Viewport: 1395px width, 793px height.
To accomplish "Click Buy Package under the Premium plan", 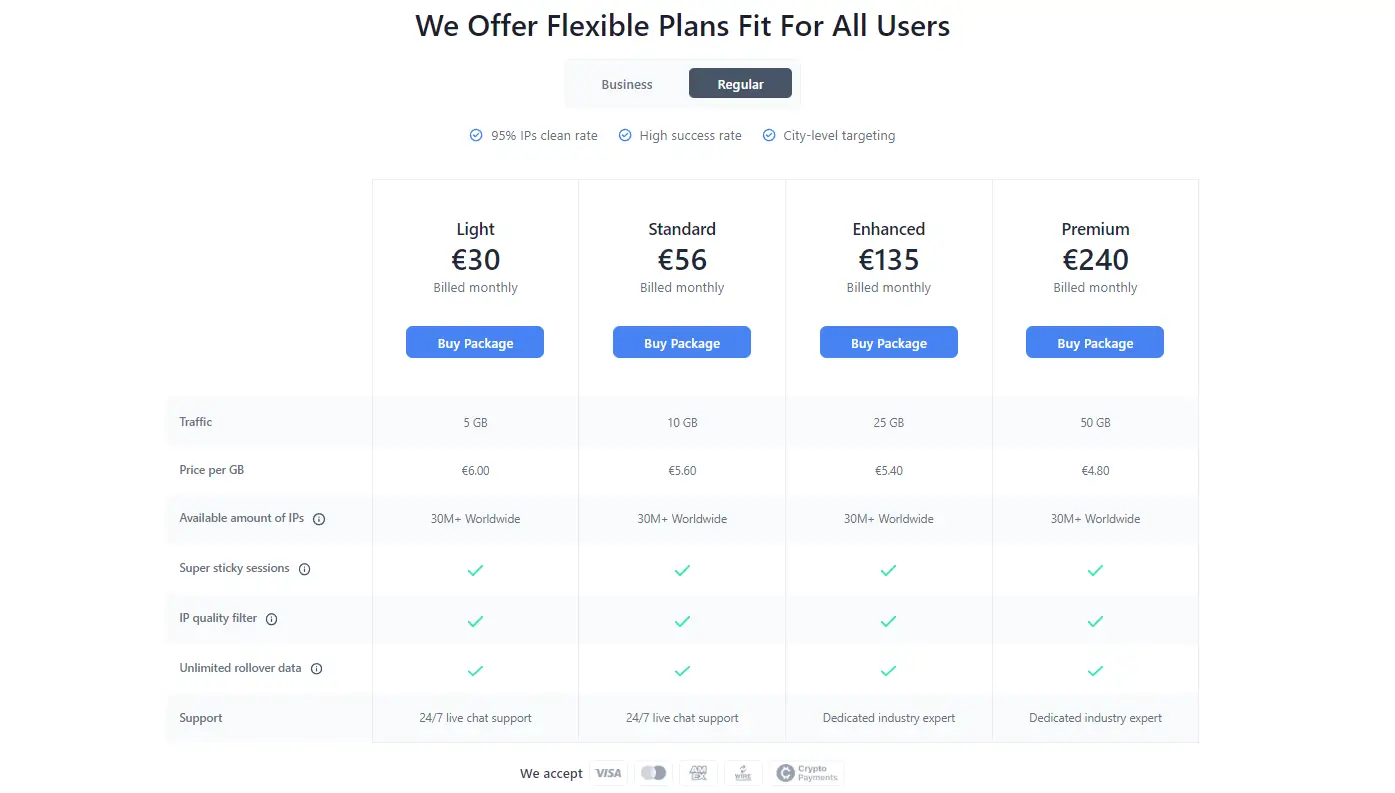I will pyautogui.click(x=1095, y=342).
